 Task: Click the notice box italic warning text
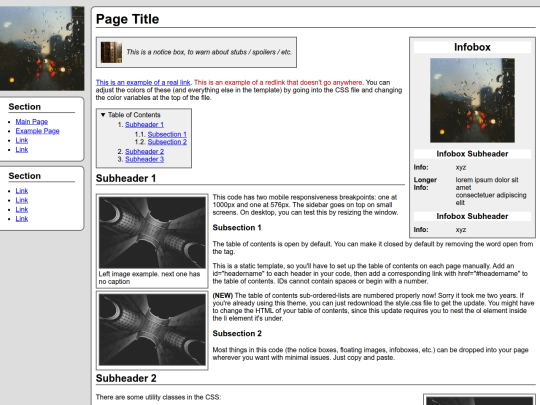click(x=209, y=52)
